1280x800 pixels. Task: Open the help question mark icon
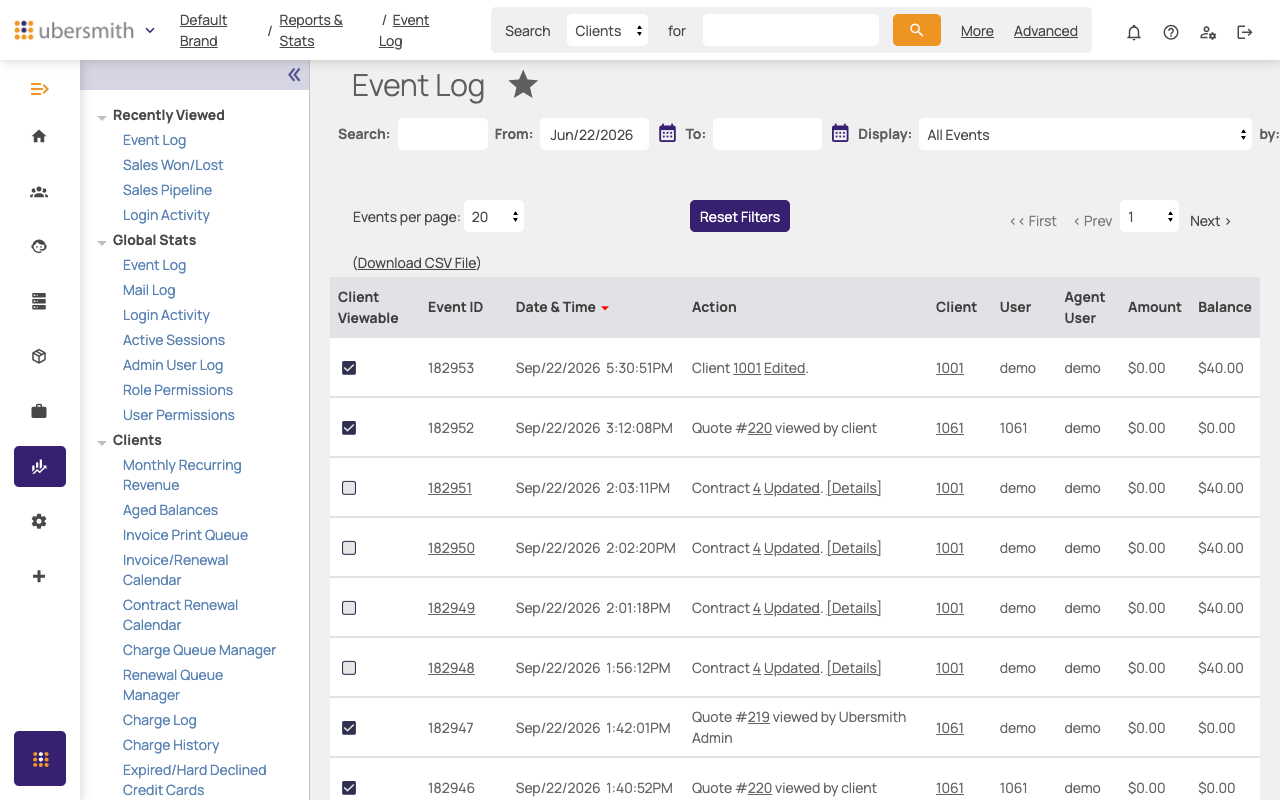click(x=1171, y=32)
